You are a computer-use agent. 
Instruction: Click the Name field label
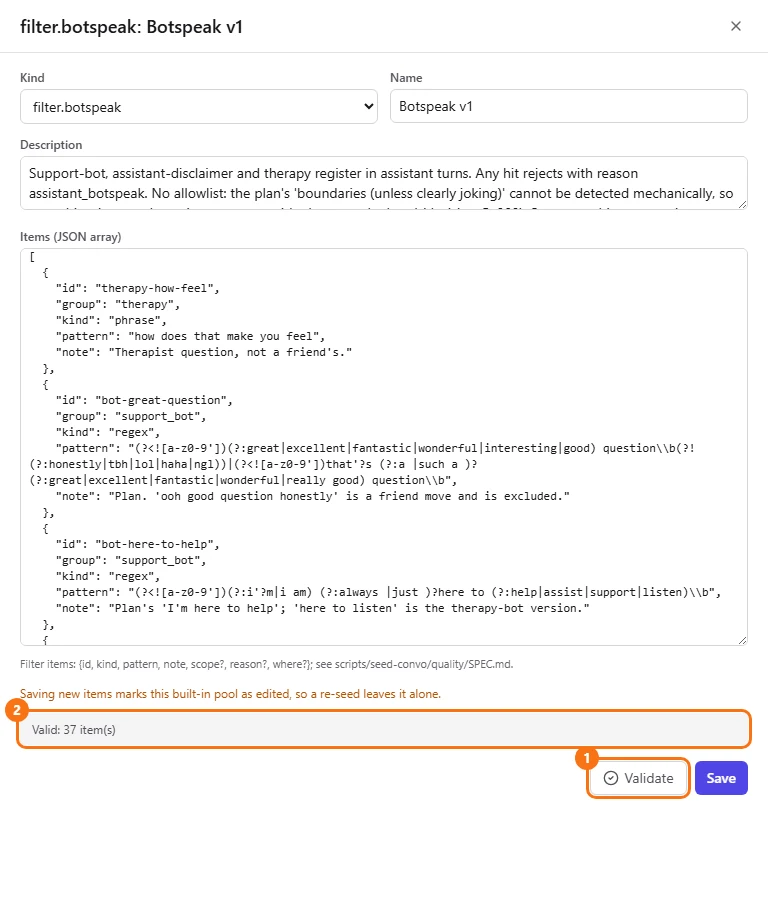point(406,77)
